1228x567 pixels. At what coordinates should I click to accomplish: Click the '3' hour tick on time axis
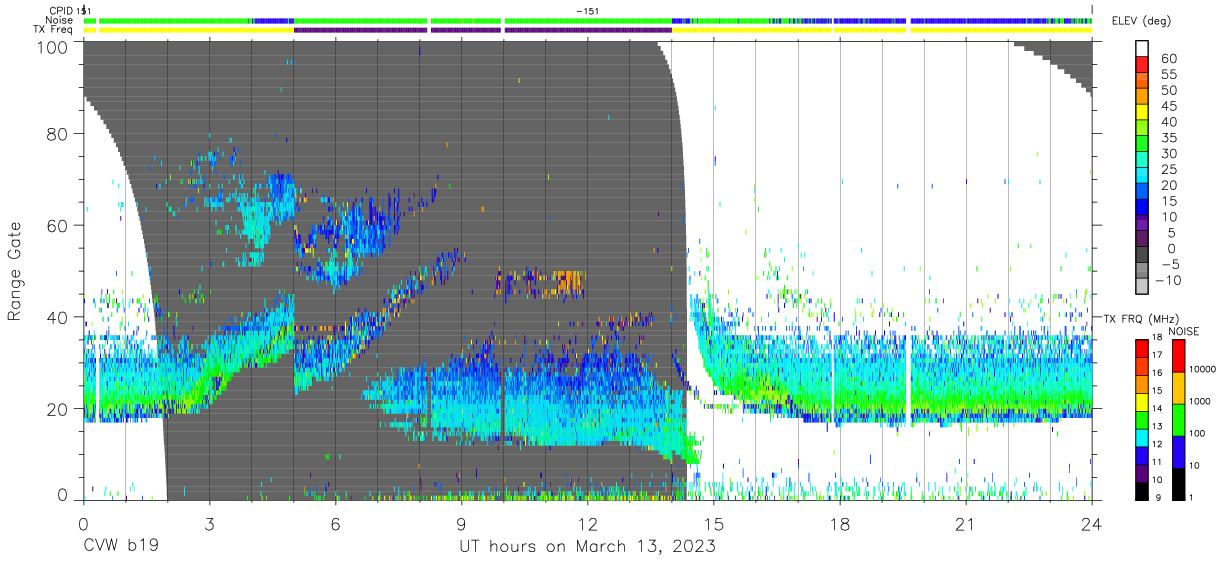click(209, 523)
